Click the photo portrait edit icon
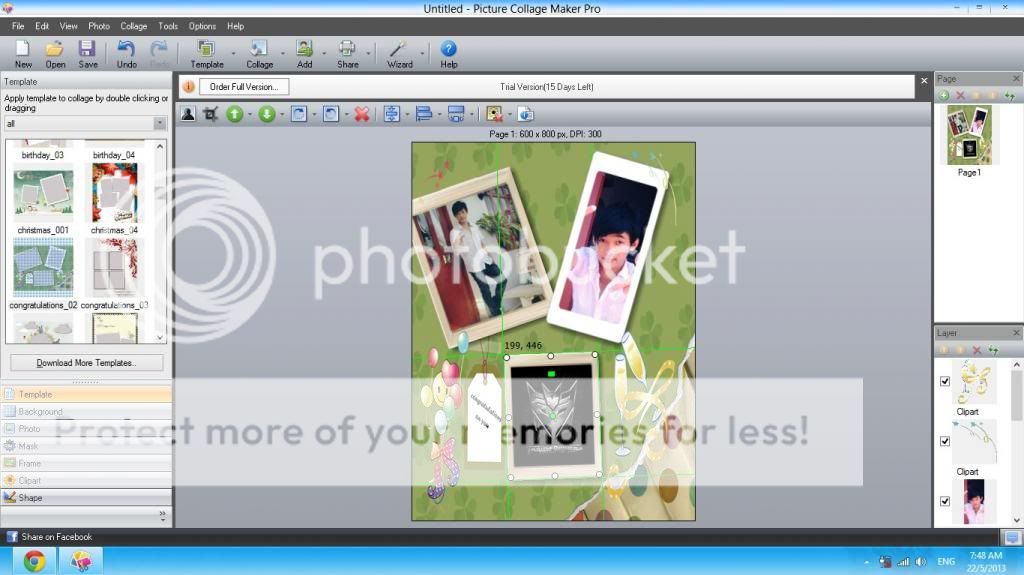1024x575 pixels. coord(188,114)
